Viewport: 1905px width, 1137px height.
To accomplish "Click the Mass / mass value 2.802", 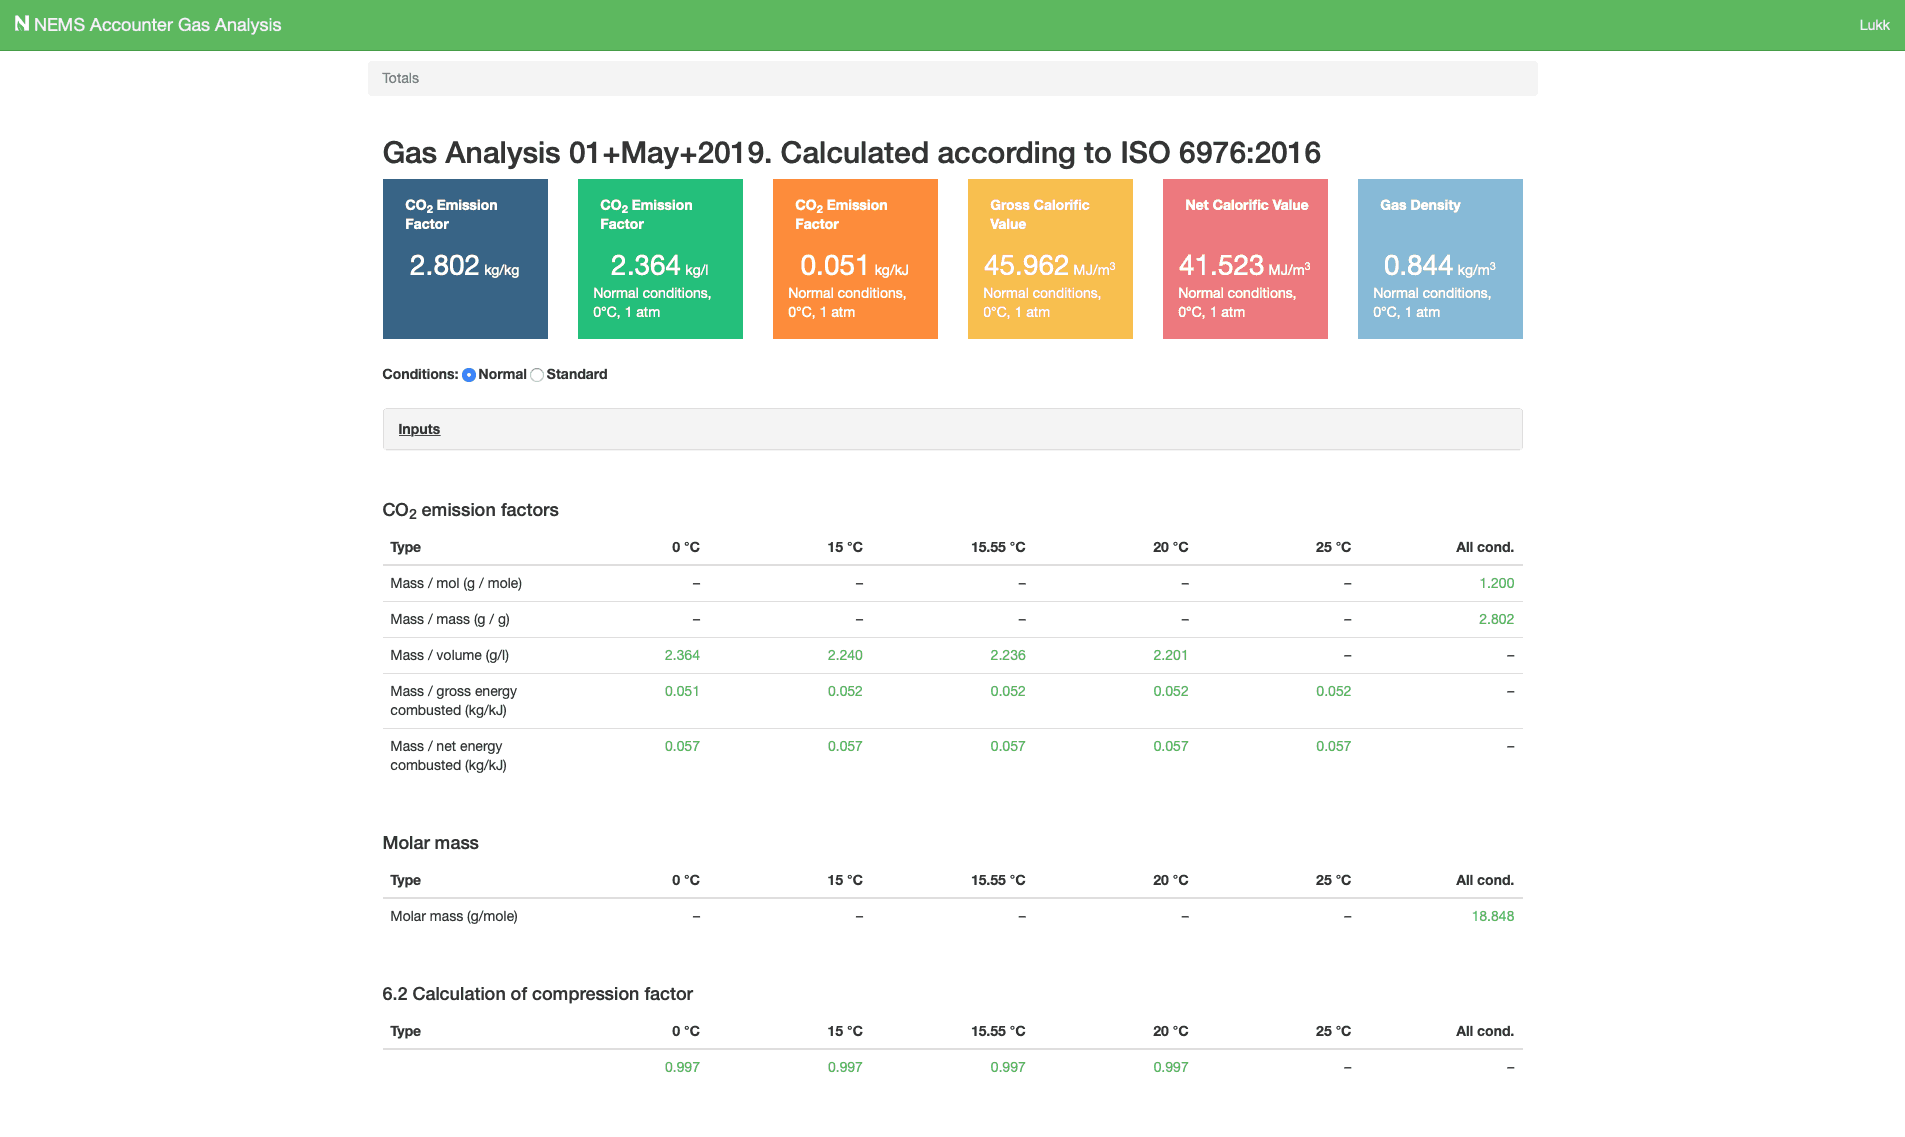I will pyautogui.click(x=1496, y=619).
